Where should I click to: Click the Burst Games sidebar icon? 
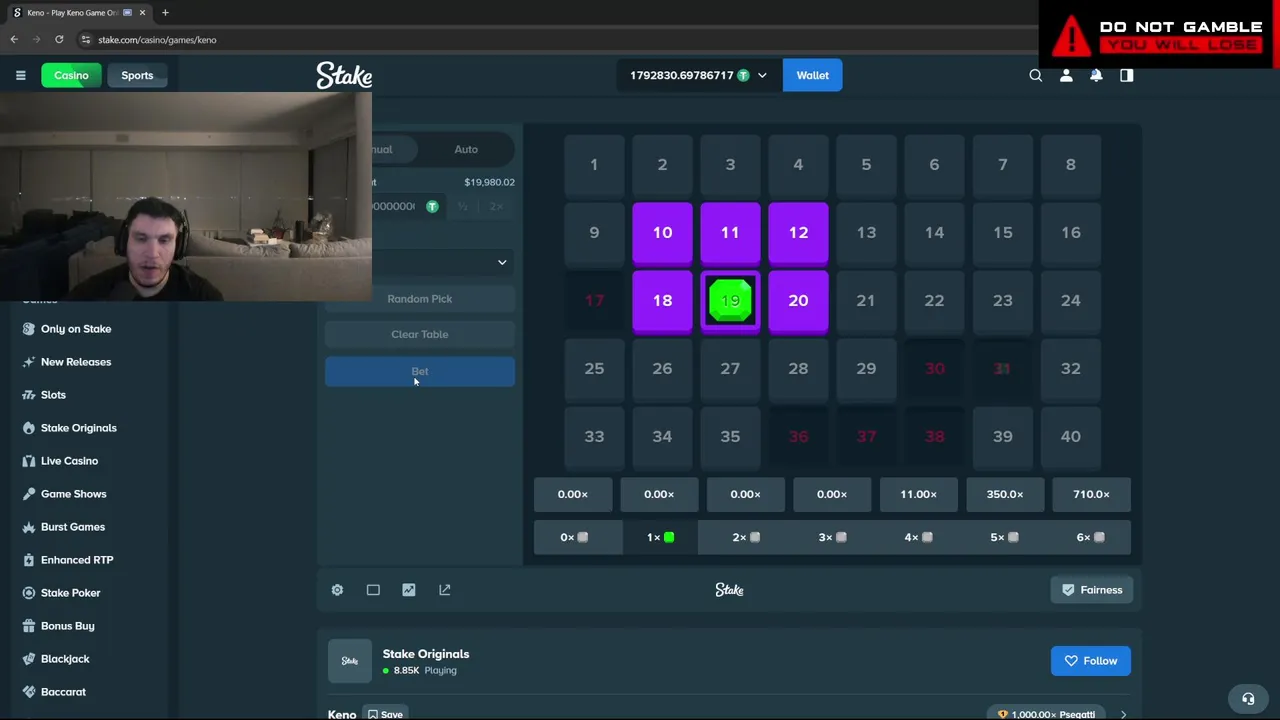(29, 527)
